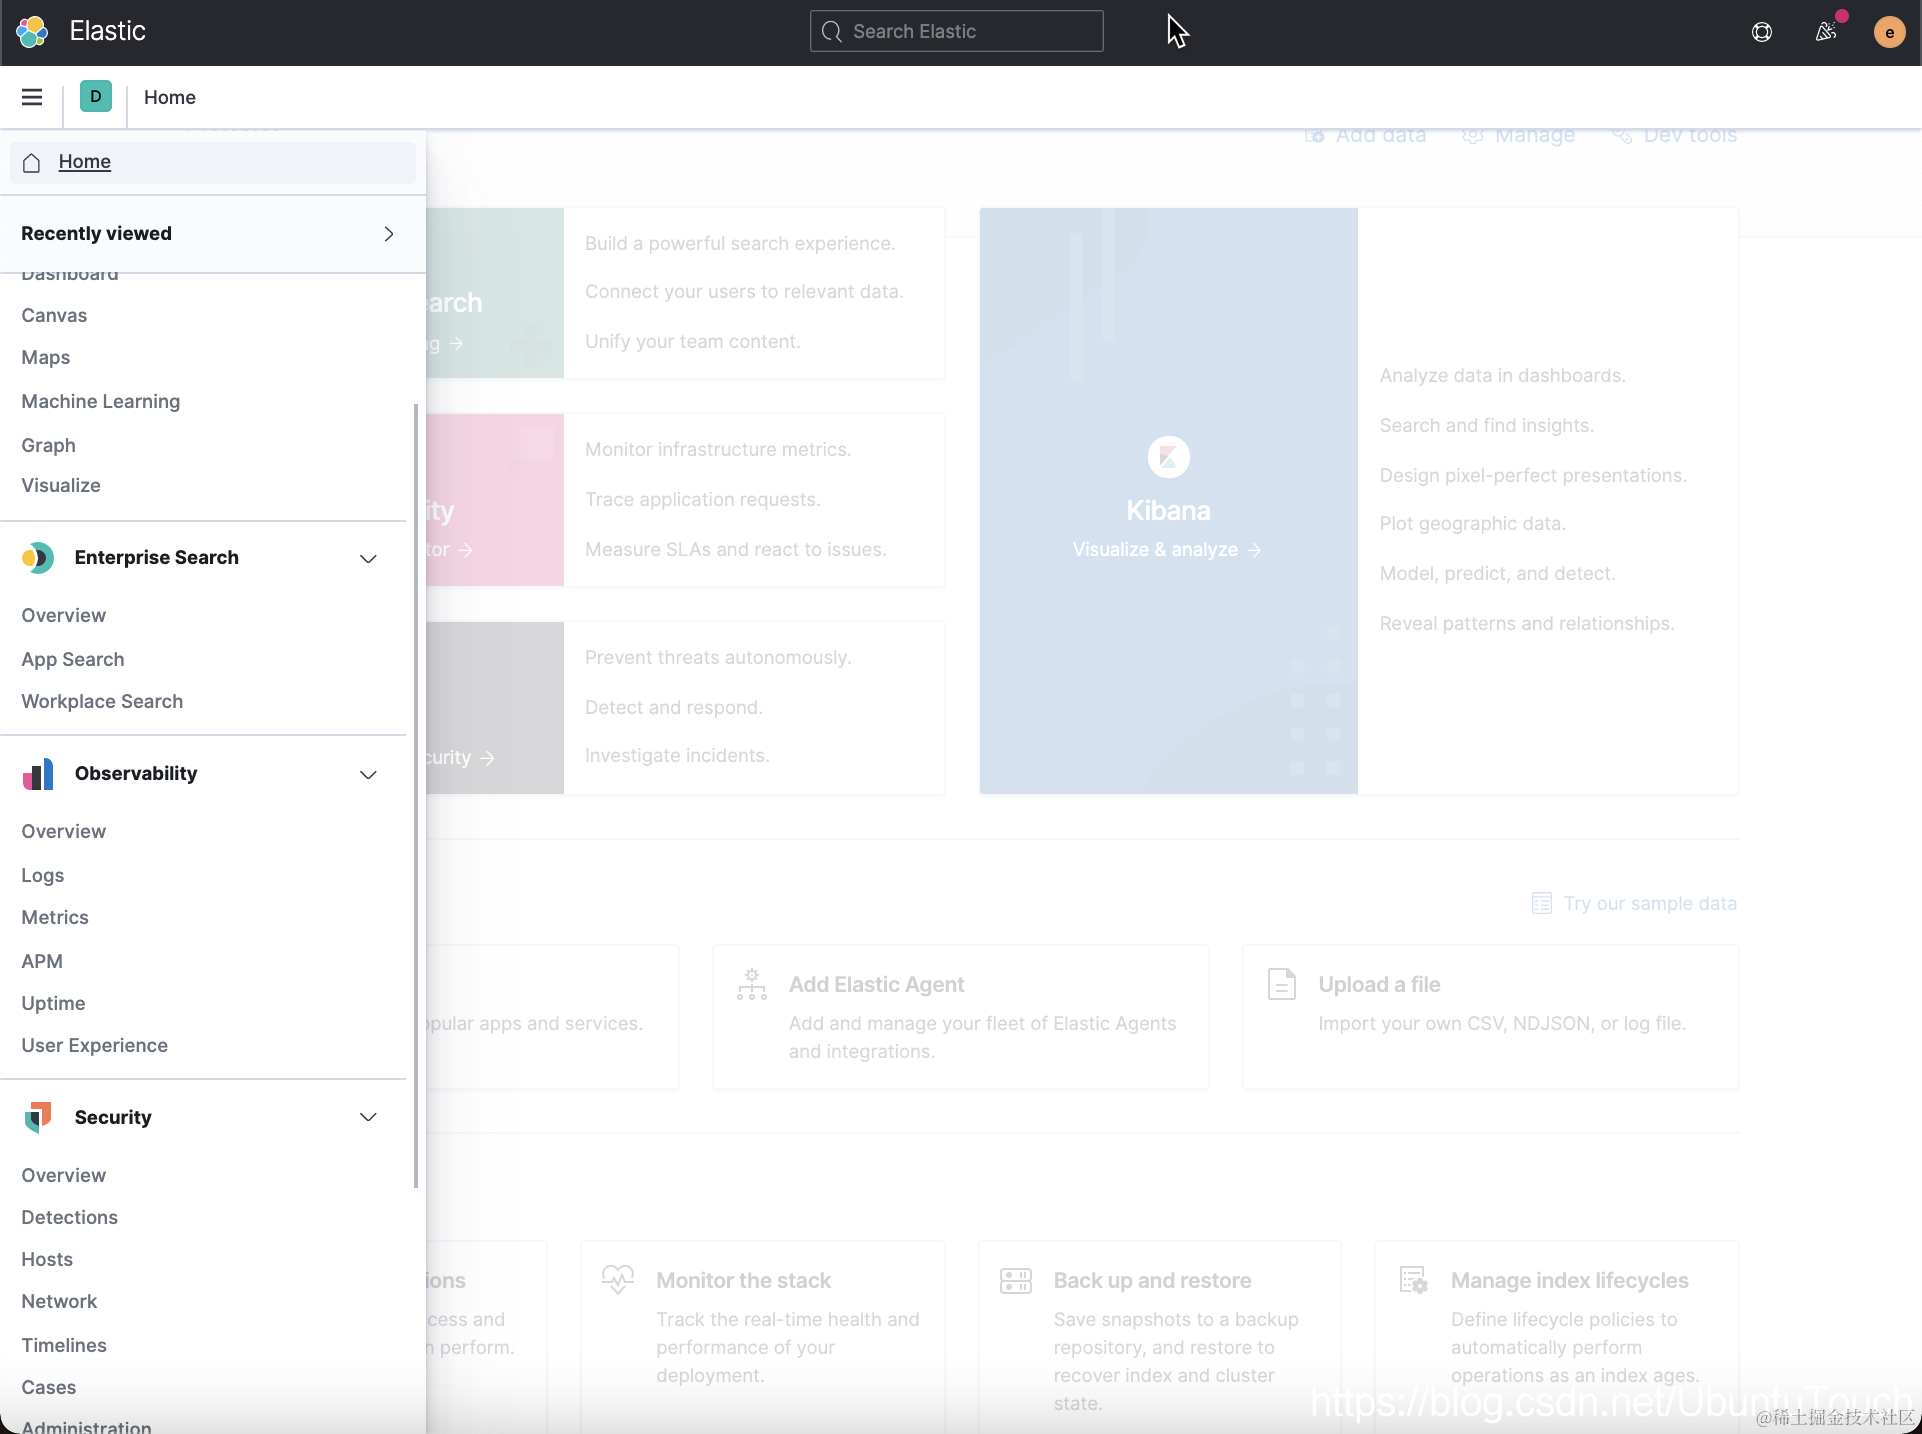Expand the Recently viewed section
This screenshot has width=1922, height=1434.
pos(389,234)
